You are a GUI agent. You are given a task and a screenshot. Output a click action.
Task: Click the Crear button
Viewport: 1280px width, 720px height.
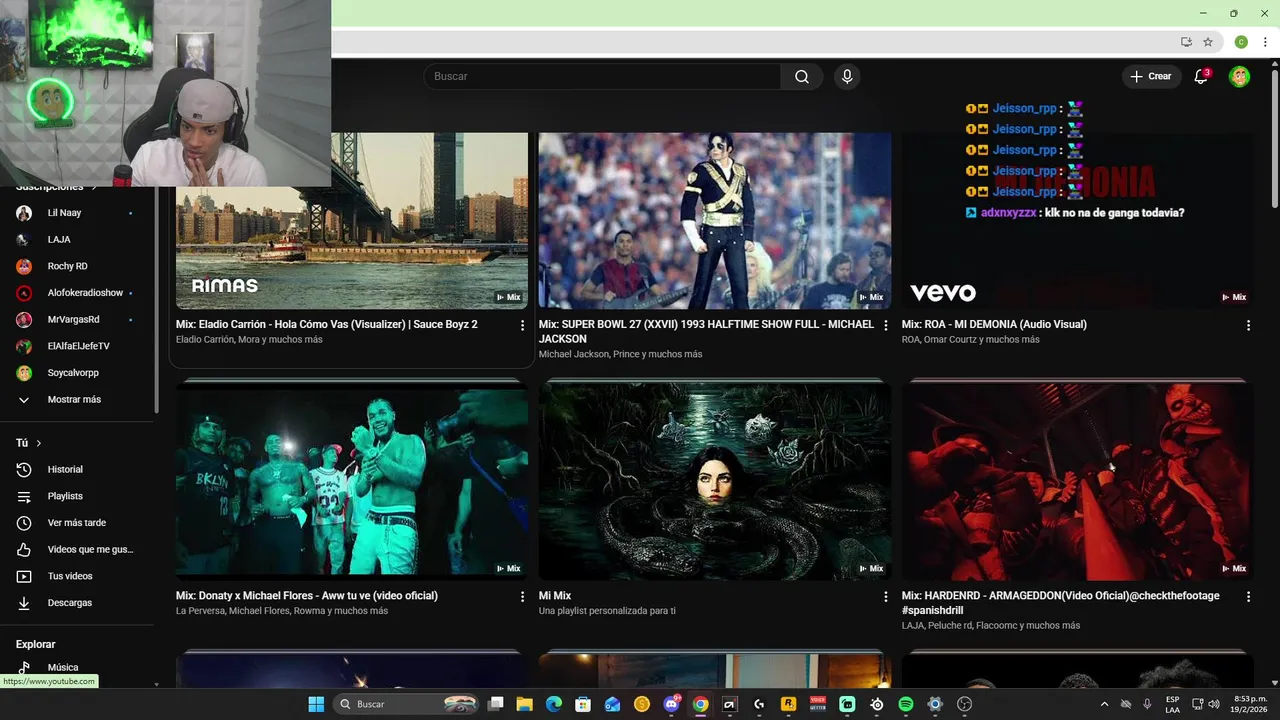click(1151, 77)
